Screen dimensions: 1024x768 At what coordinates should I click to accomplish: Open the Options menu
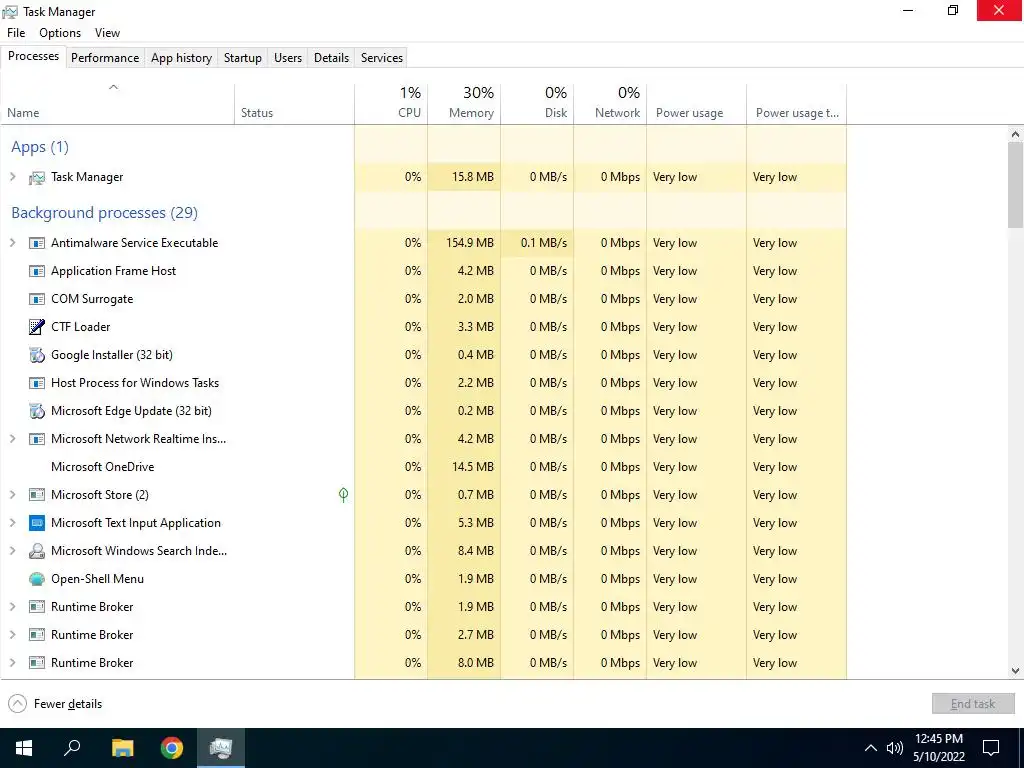60,33
